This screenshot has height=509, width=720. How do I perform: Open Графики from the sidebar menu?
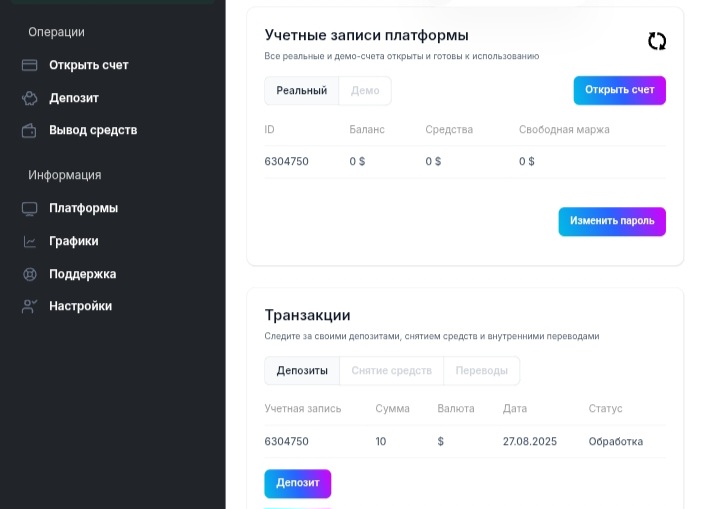74,241
